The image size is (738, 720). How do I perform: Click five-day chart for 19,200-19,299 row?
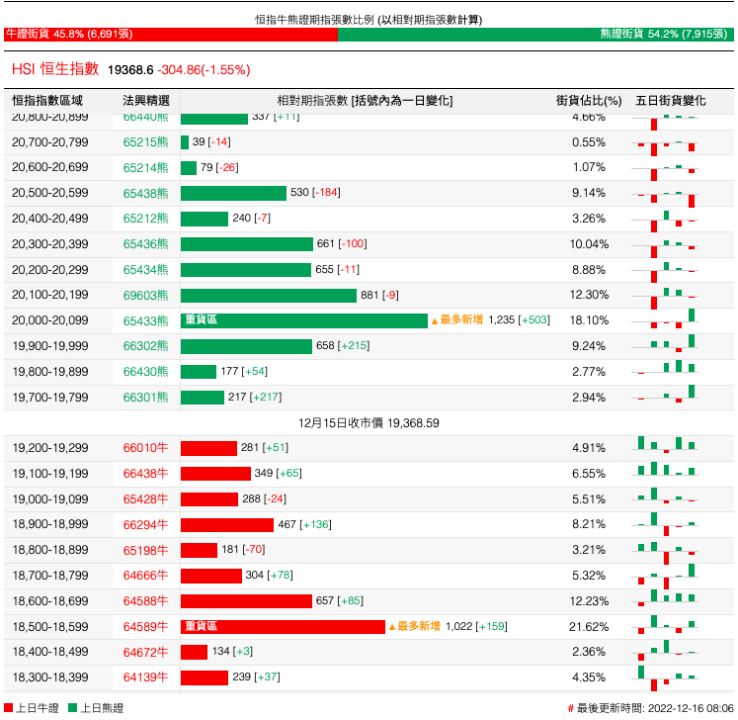(666, 445)
